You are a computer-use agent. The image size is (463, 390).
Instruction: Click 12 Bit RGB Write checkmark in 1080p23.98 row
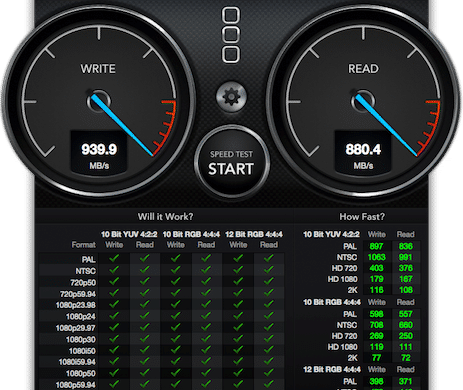click(238, 304)
